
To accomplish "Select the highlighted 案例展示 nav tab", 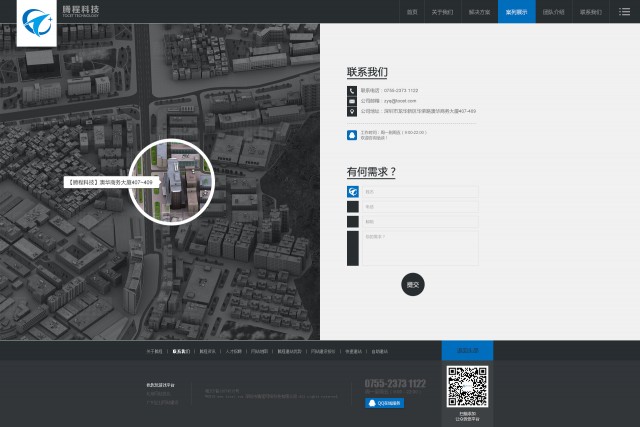I will (517, 12).
